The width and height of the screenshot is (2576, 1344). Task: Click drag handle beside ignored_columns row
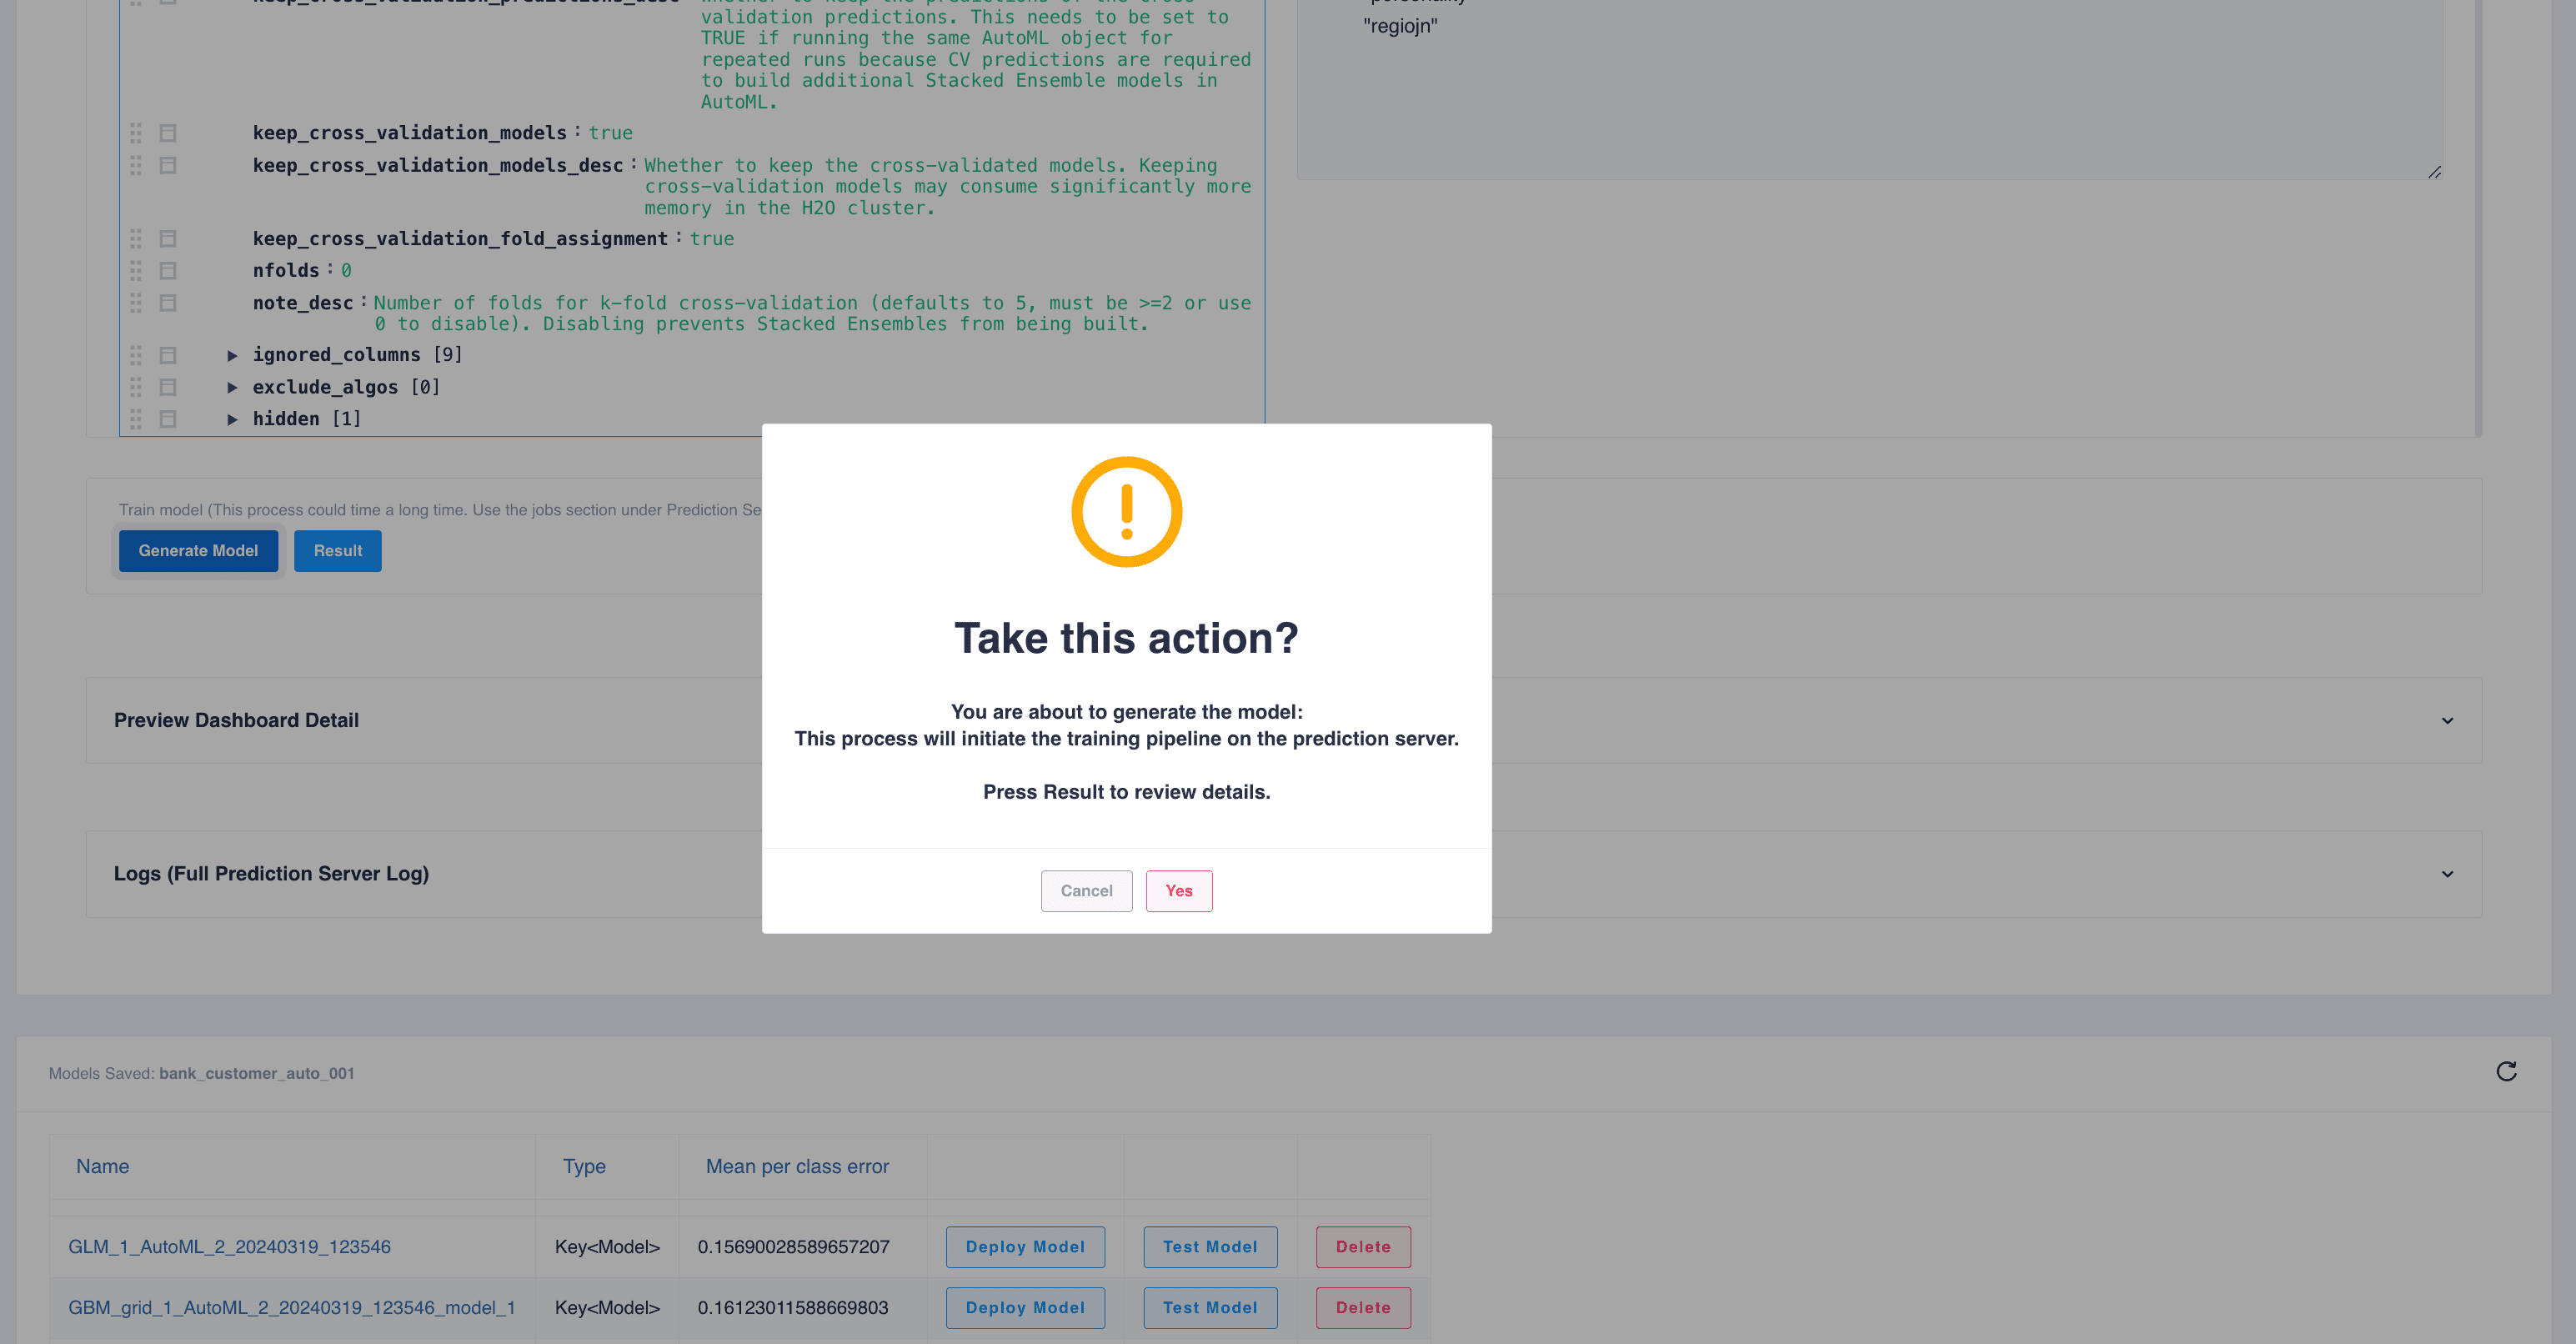[x=136, y=355]
